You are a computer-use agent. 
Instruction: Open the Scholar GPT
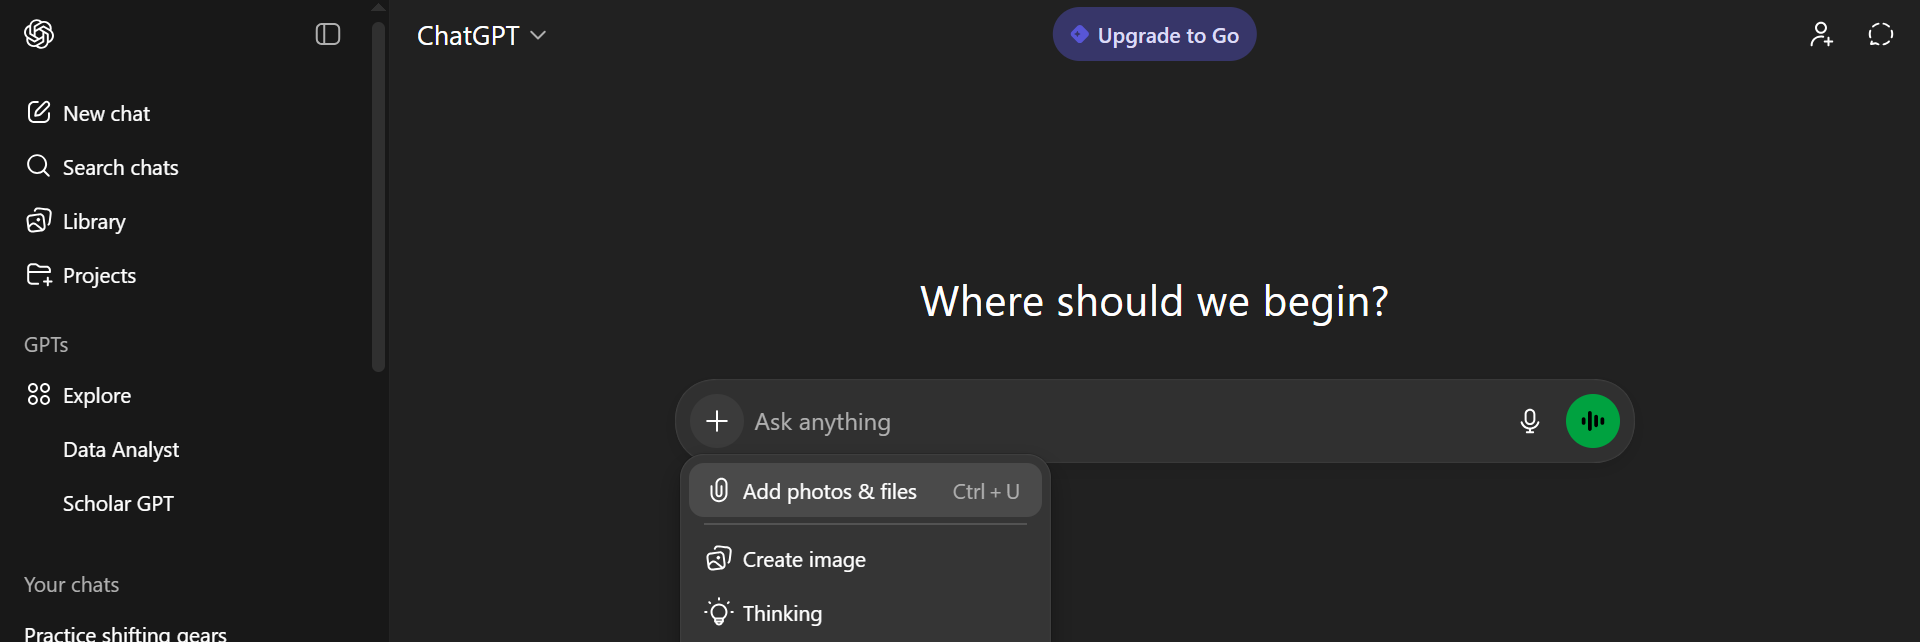[118, 503]
